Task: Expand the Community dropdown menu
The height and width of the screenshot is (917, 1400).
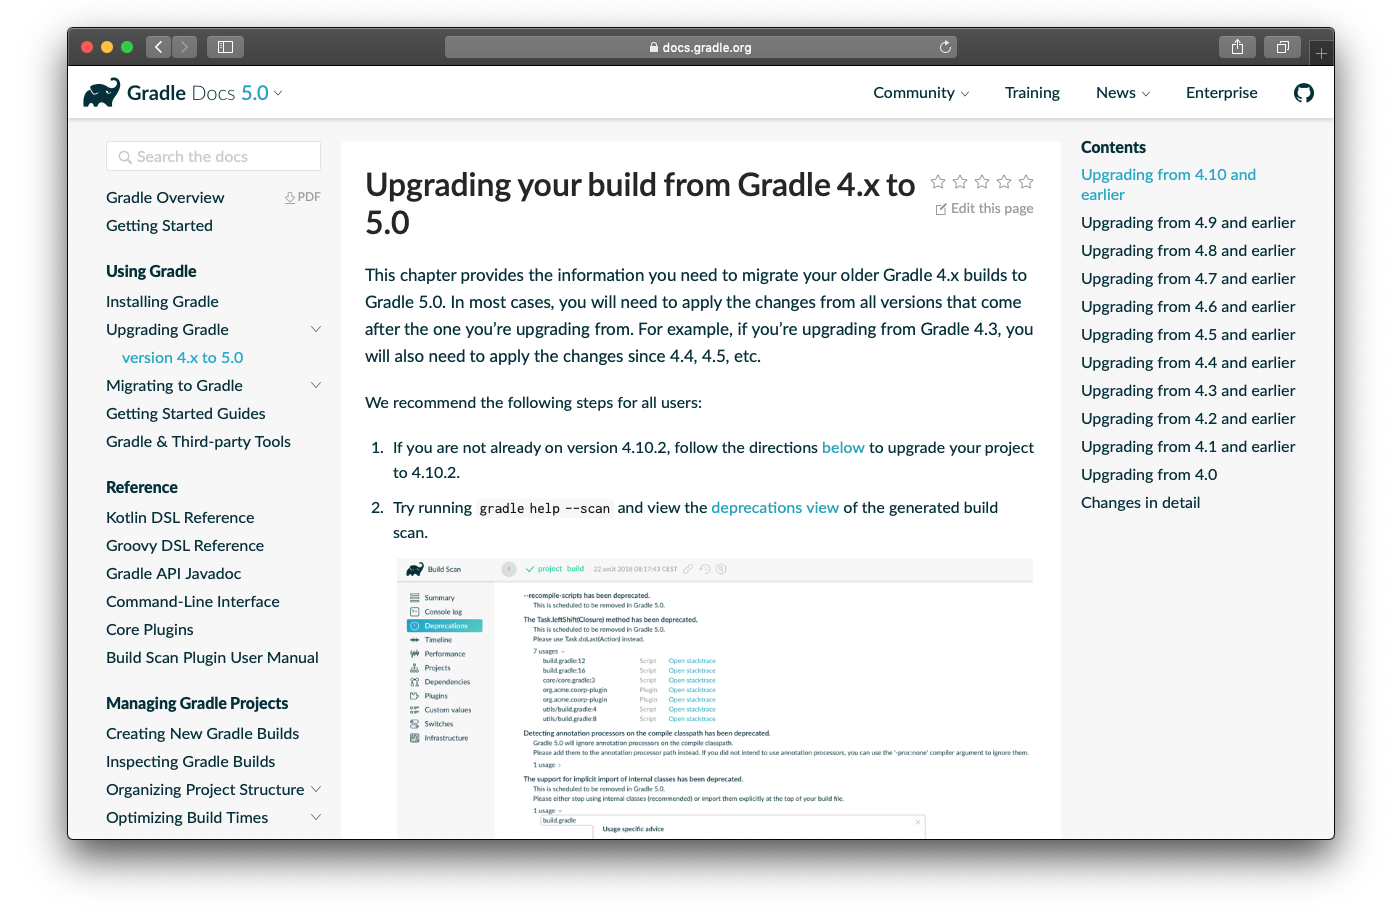Action: pos(921,93)
